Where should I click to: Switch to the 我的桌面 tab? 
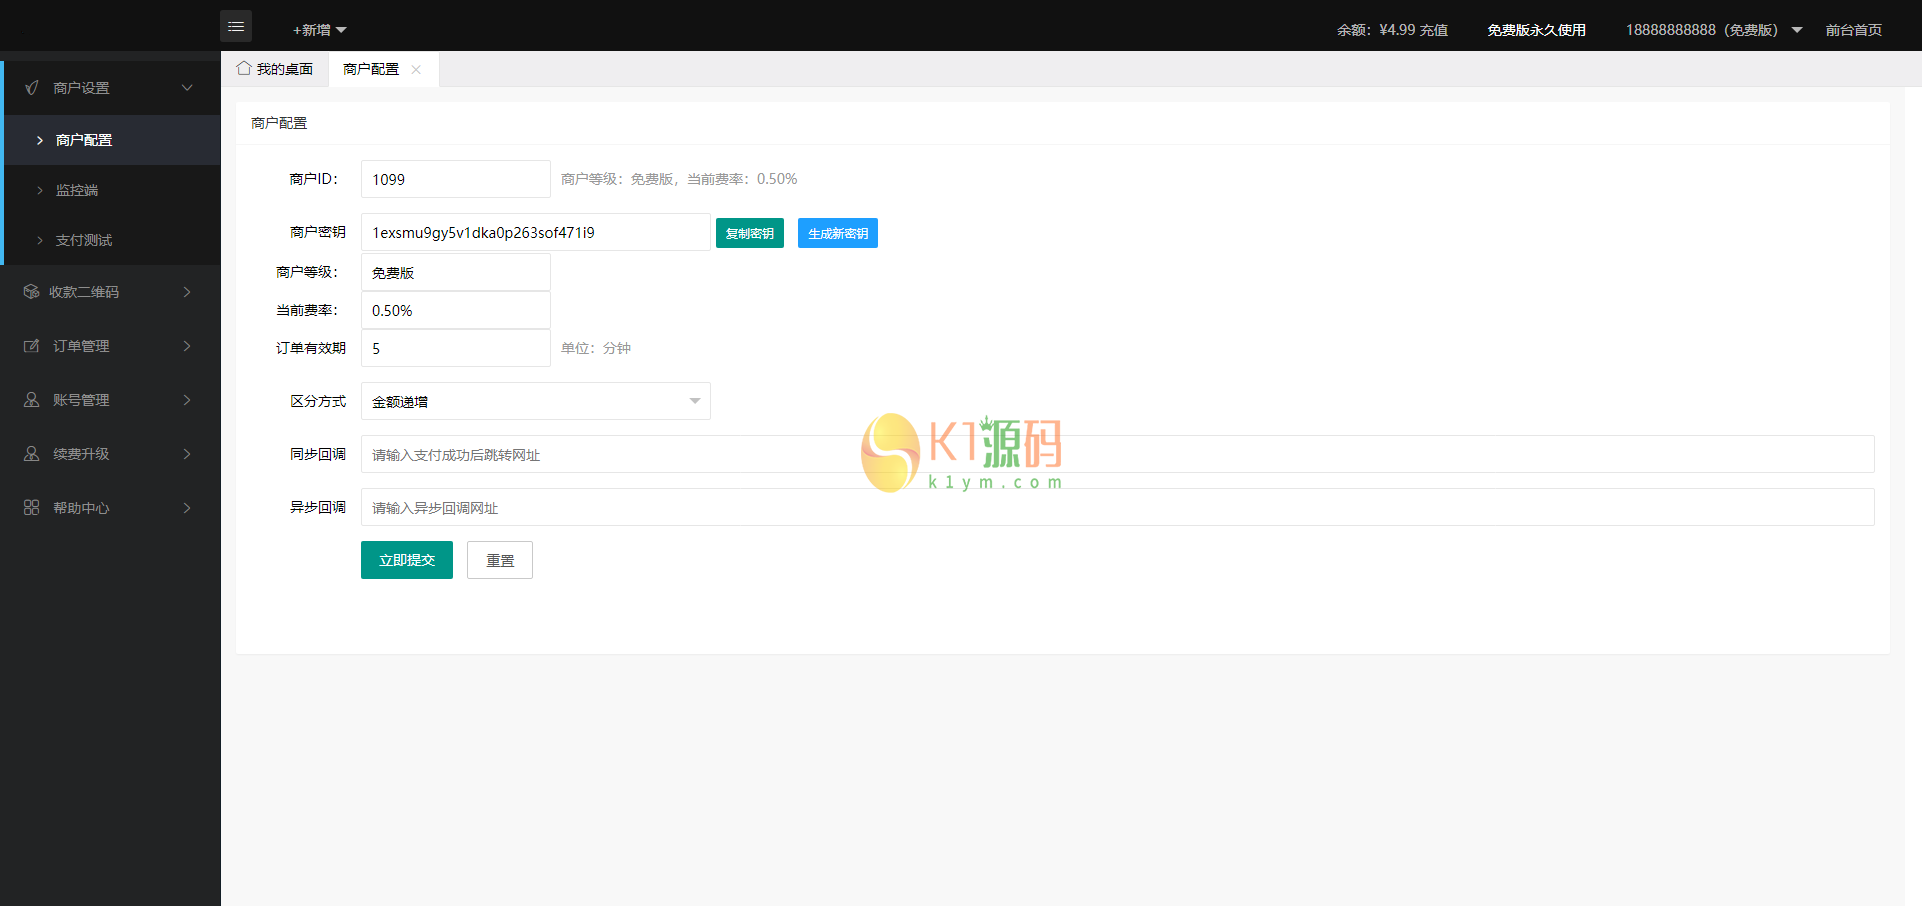tap(284, 67)
